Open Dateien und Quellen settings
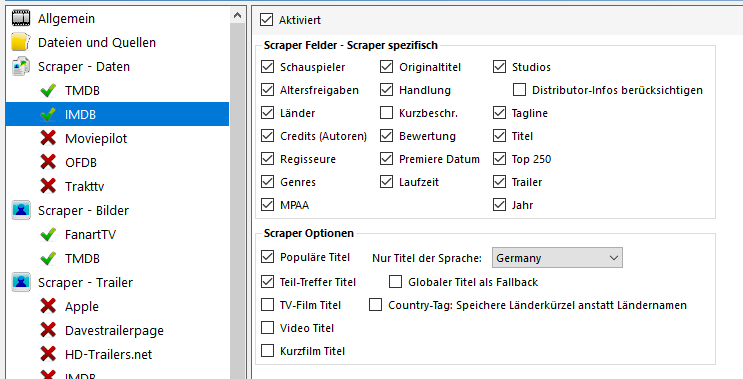743x379 pixels. [97, 43]
